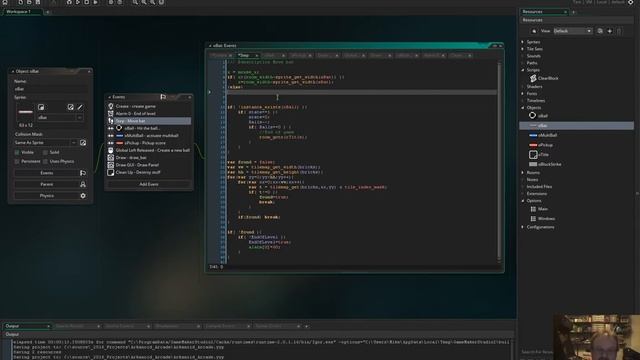The height and width of the screenshot is (360, 640).
Task: Click the new sprite icon in Object panel
Action: (41, 107)
